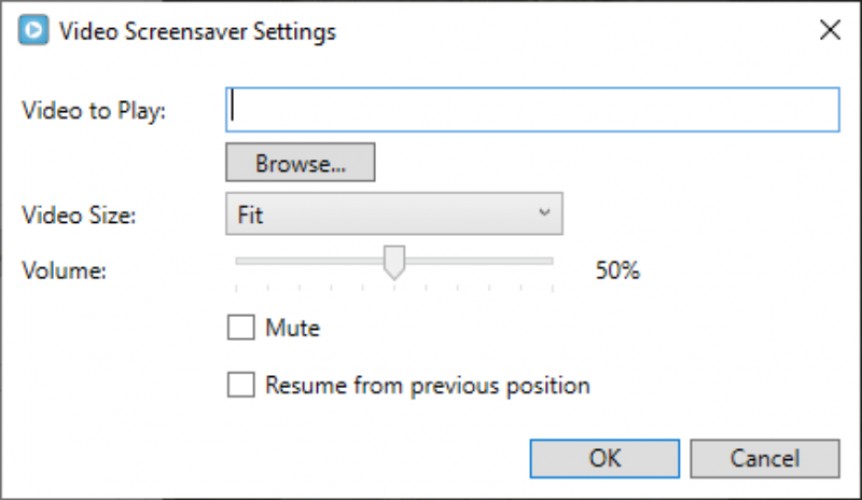Click the Video Screensaver Settings window title
This screenshot has height=500, width=862.
coord(198,31)
